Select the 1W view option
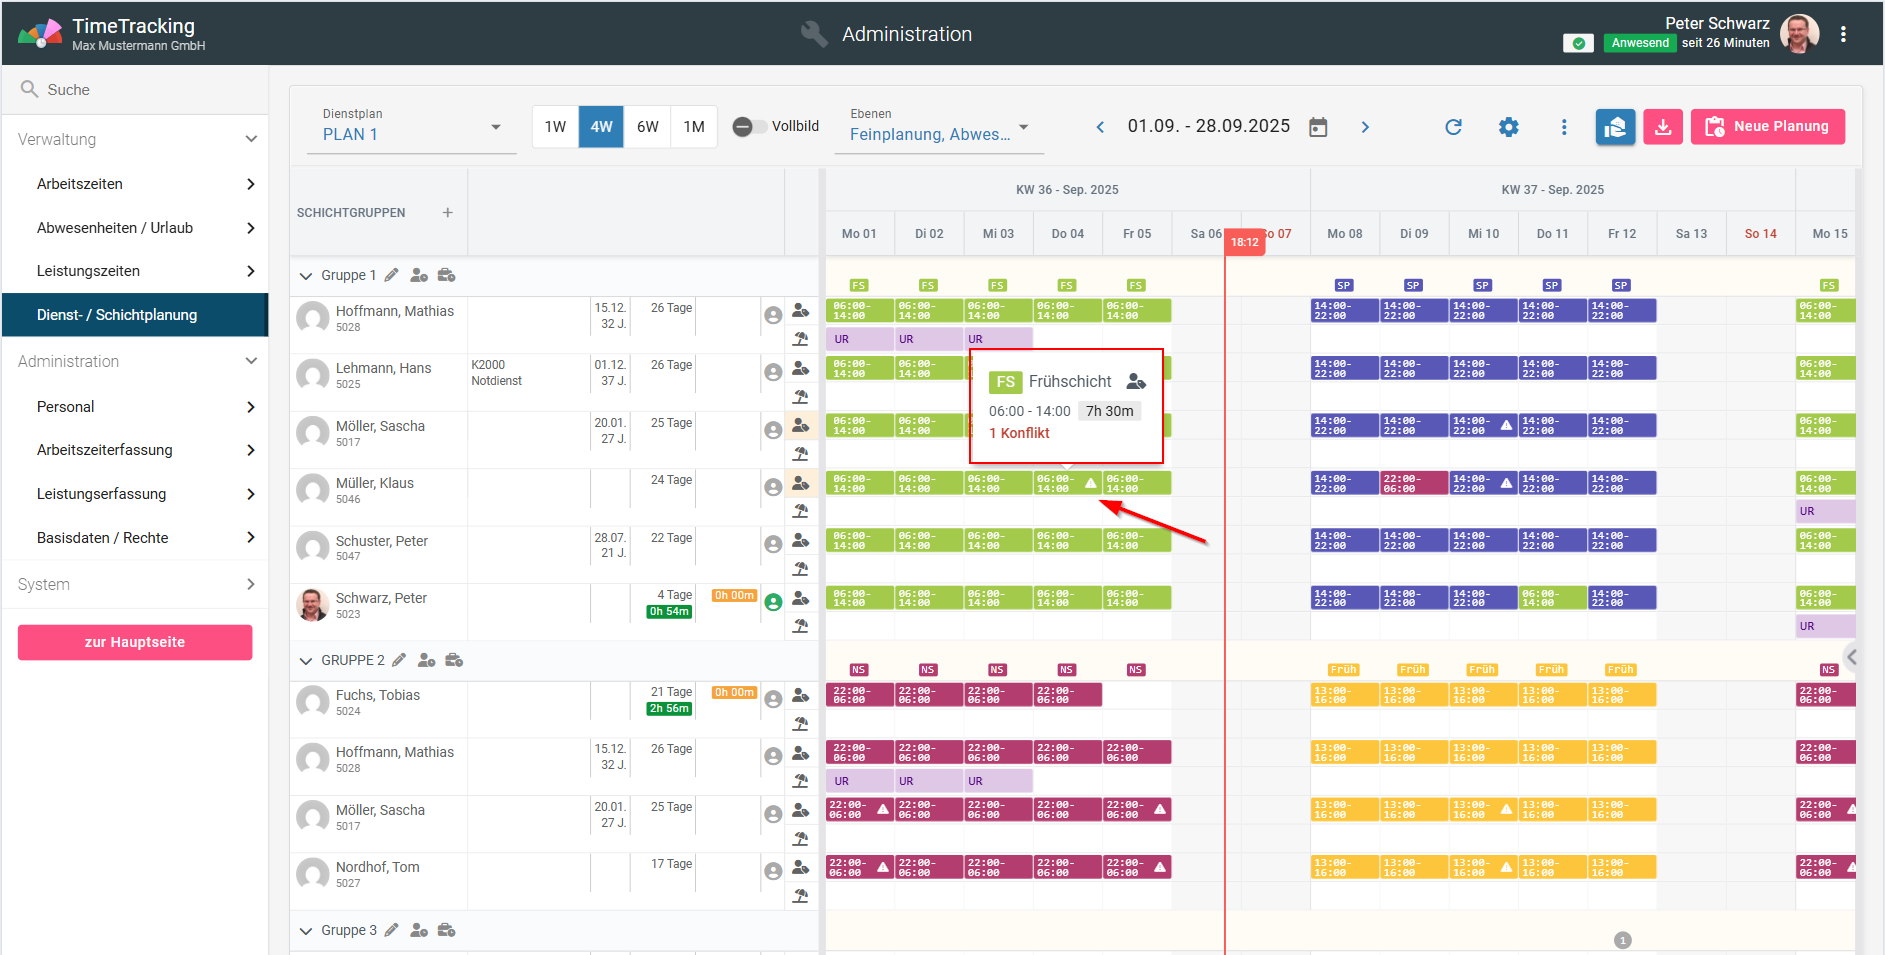 (x=555, y=127)
